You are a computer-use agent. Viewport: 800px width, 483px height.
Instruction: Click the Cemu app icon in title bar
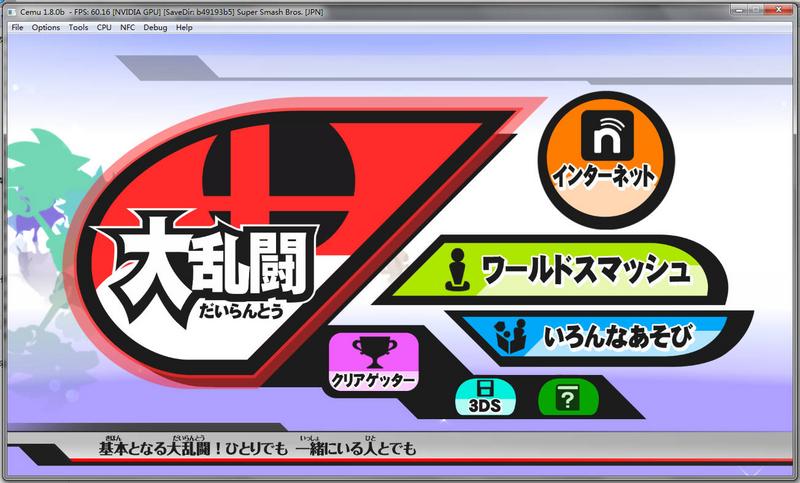(x=10, y=8)
